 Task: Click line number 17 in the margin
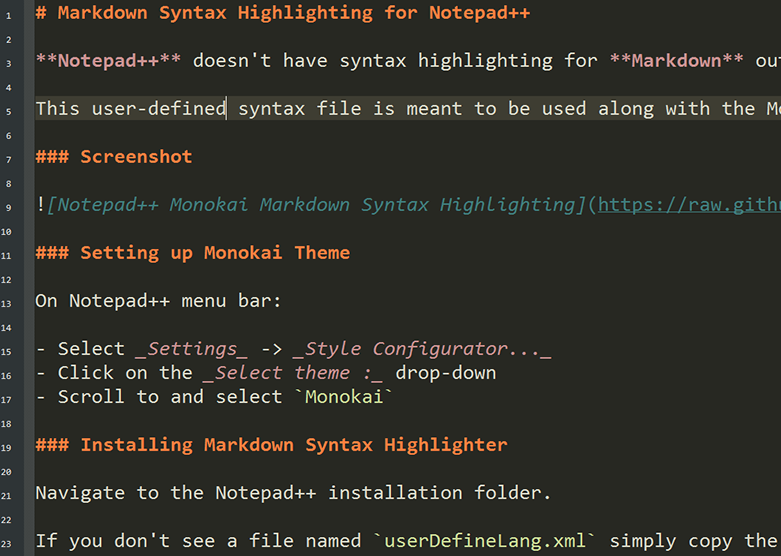(6, 400)
